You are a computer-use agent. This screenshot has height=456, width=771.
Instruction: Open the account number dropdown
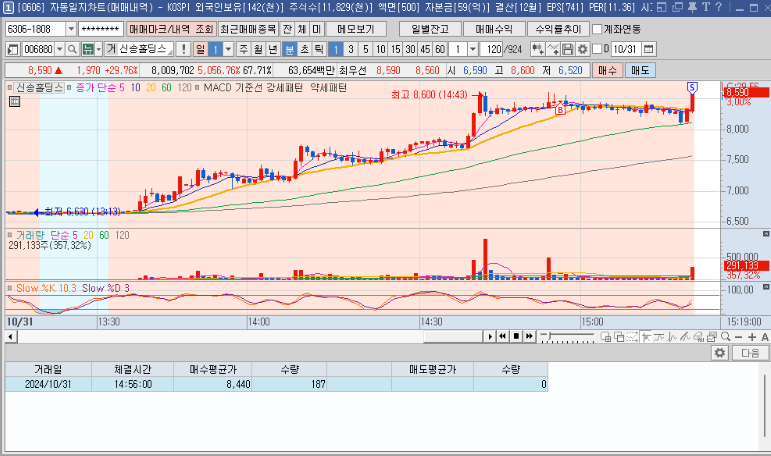pyautogui.click(x=71, y=29)
